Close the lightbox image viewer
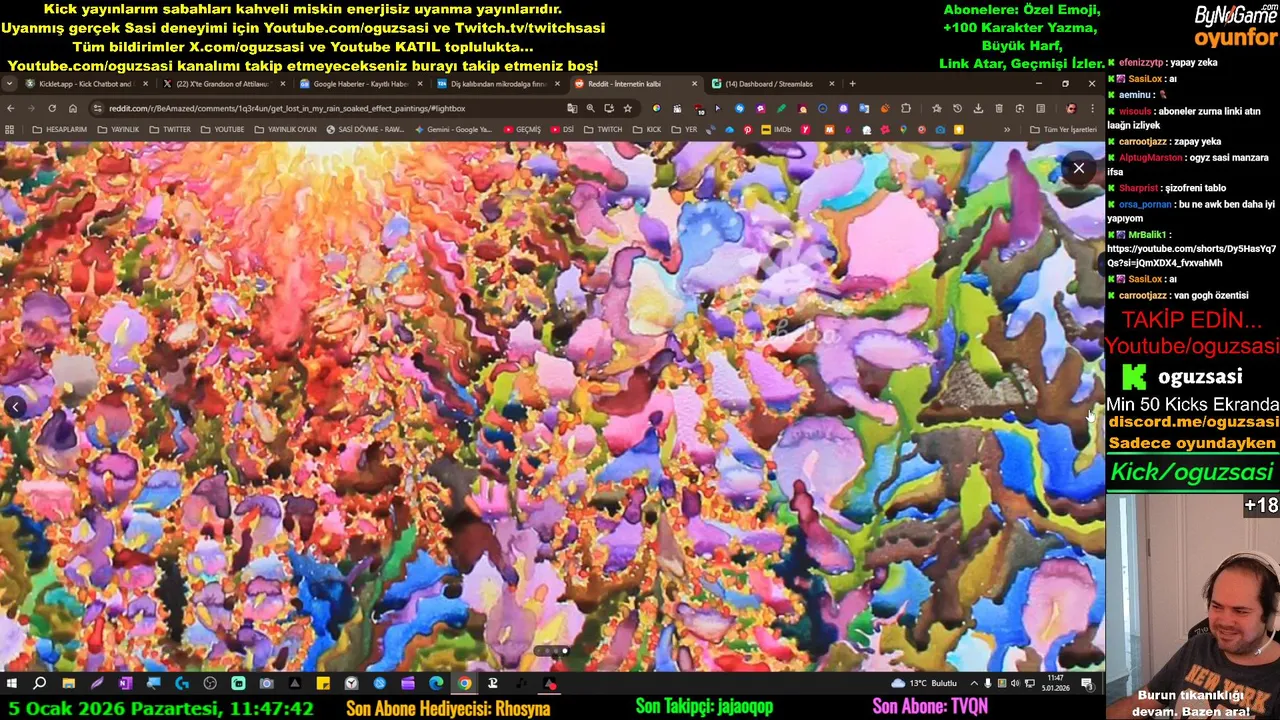Screen dimensions: 1280x720 (x=1078, y=169)
